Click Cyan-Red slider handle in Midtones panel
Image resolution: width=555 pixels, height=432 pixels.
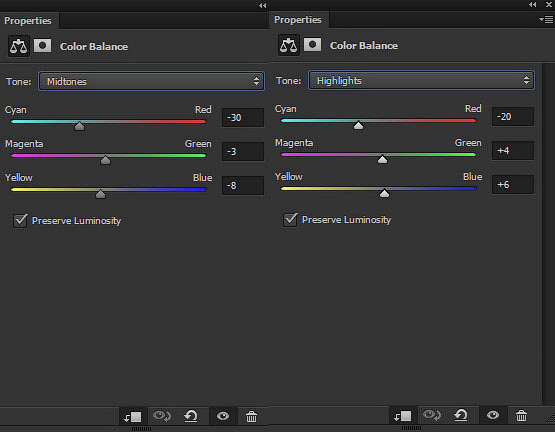79,126
